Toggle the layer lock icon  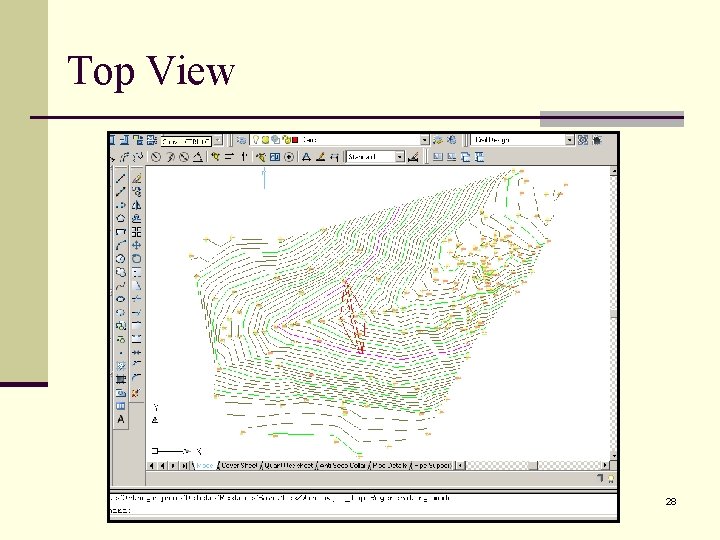pos(287,140)
